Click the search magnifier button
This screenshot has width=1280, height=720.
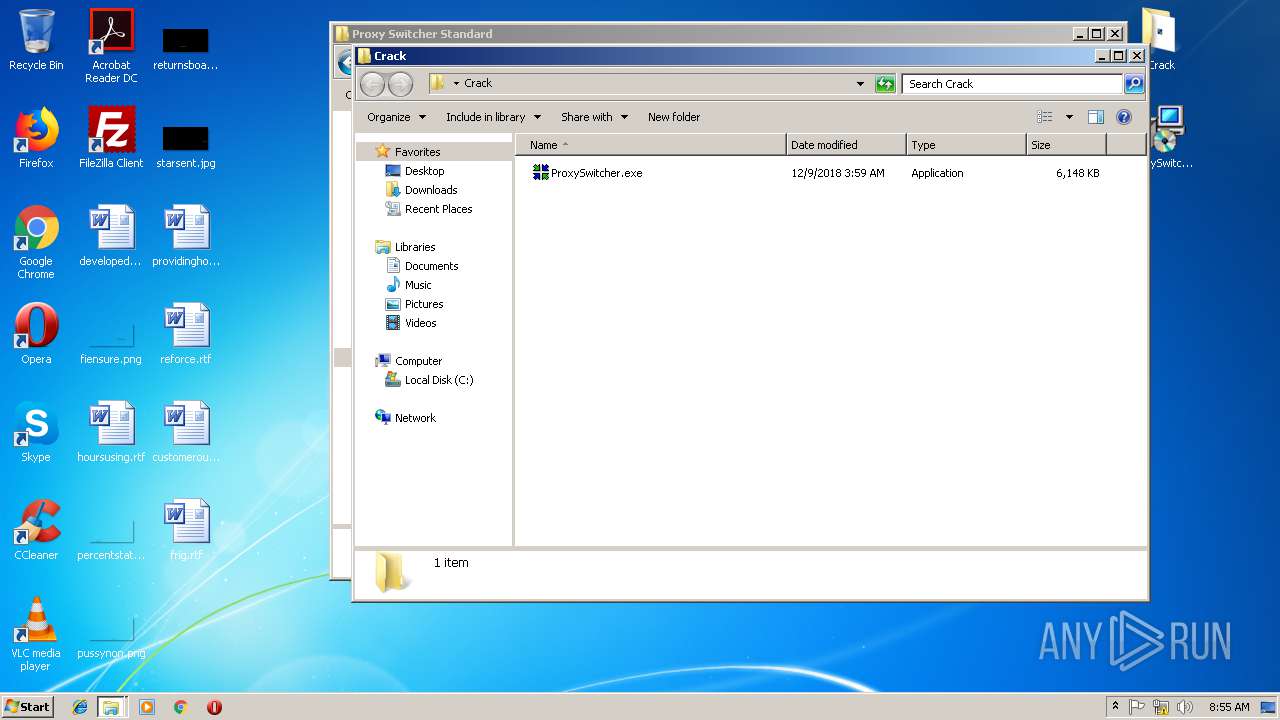(x=1134, y=84)
